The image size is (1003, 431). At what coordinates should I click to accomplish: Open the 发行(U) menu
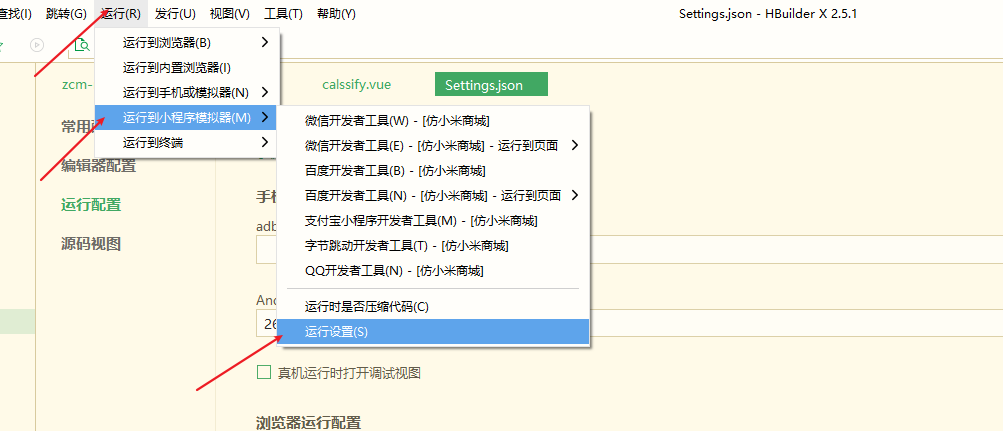tap(175, 13)
